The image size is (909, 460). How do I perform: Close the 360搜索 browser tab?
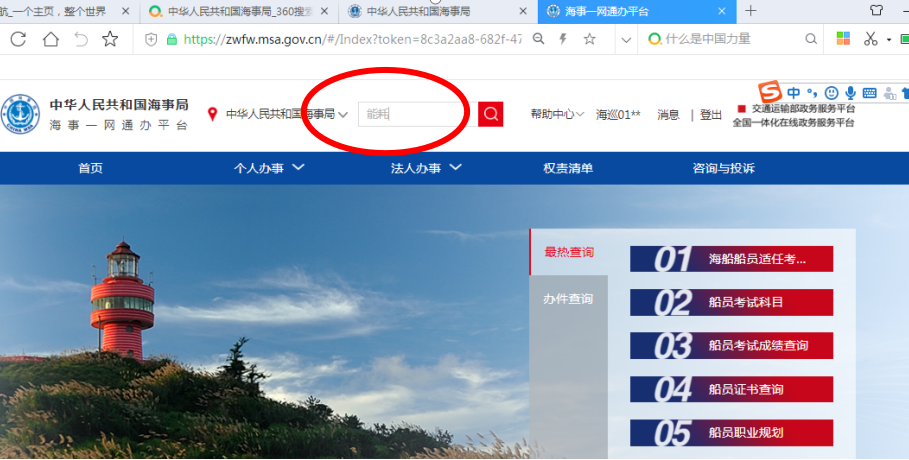point(325,11)
